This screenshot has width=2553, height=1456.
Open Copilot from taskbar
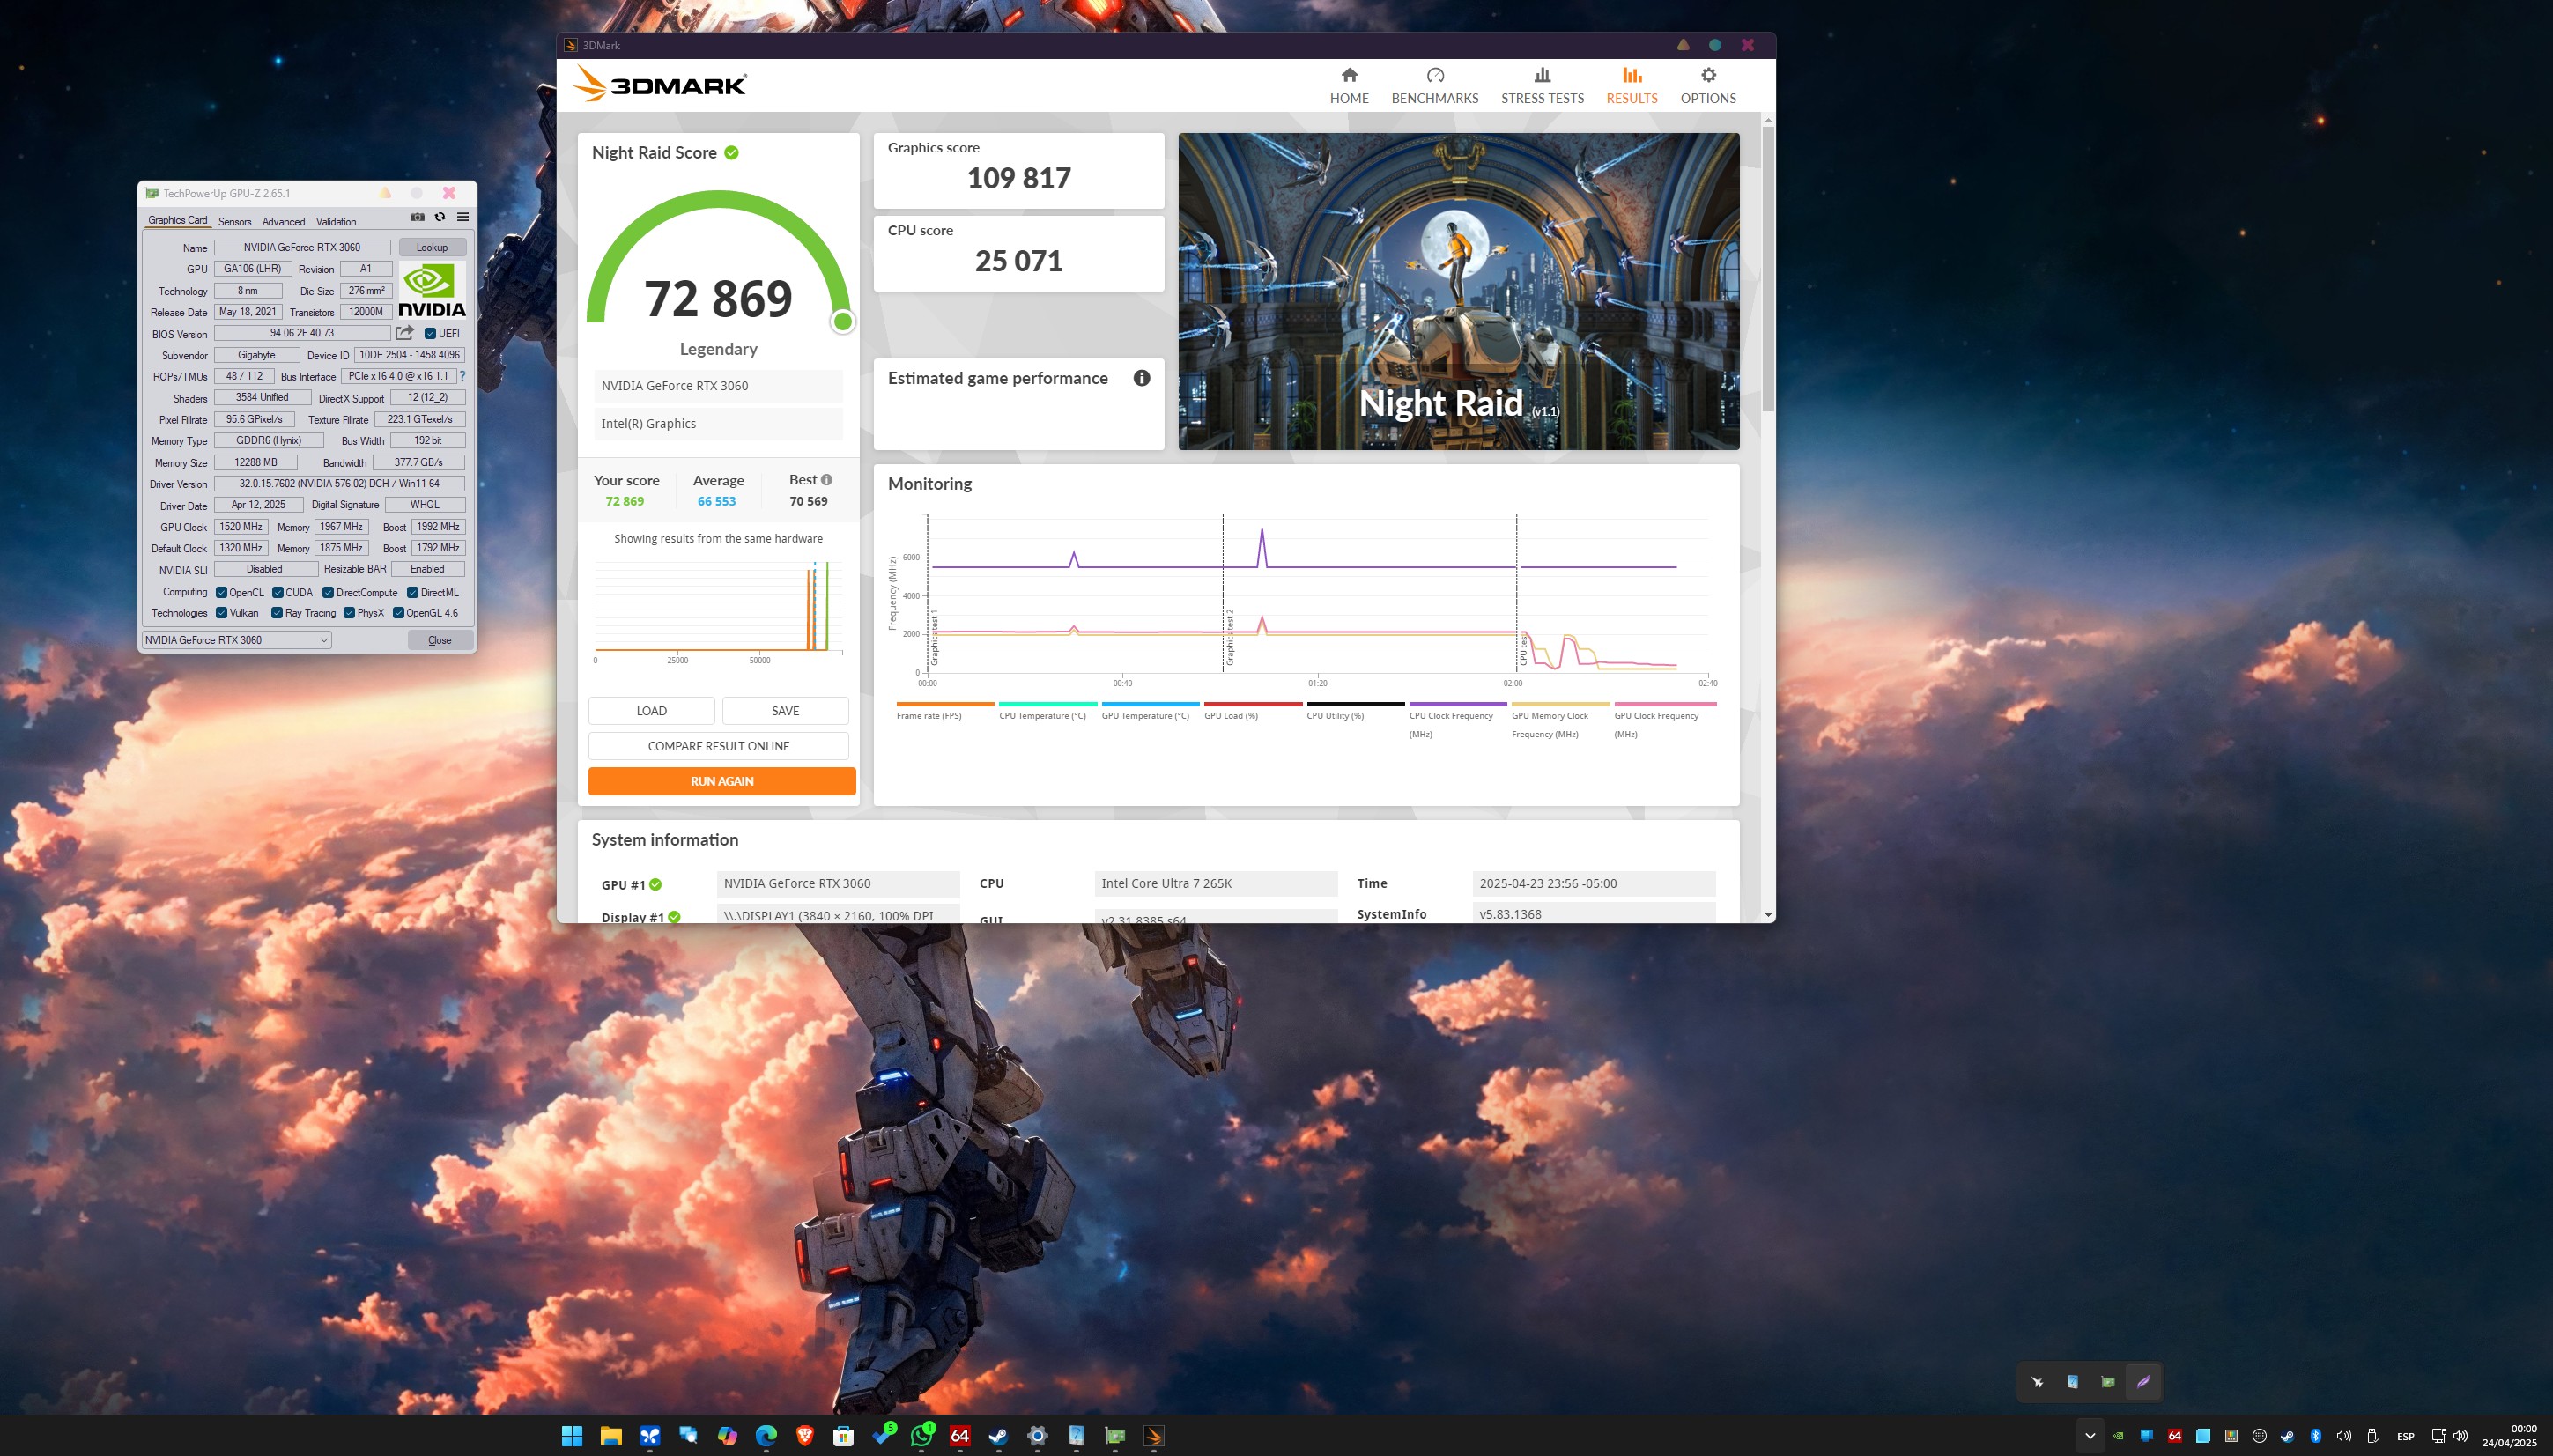pos(727,1436)
